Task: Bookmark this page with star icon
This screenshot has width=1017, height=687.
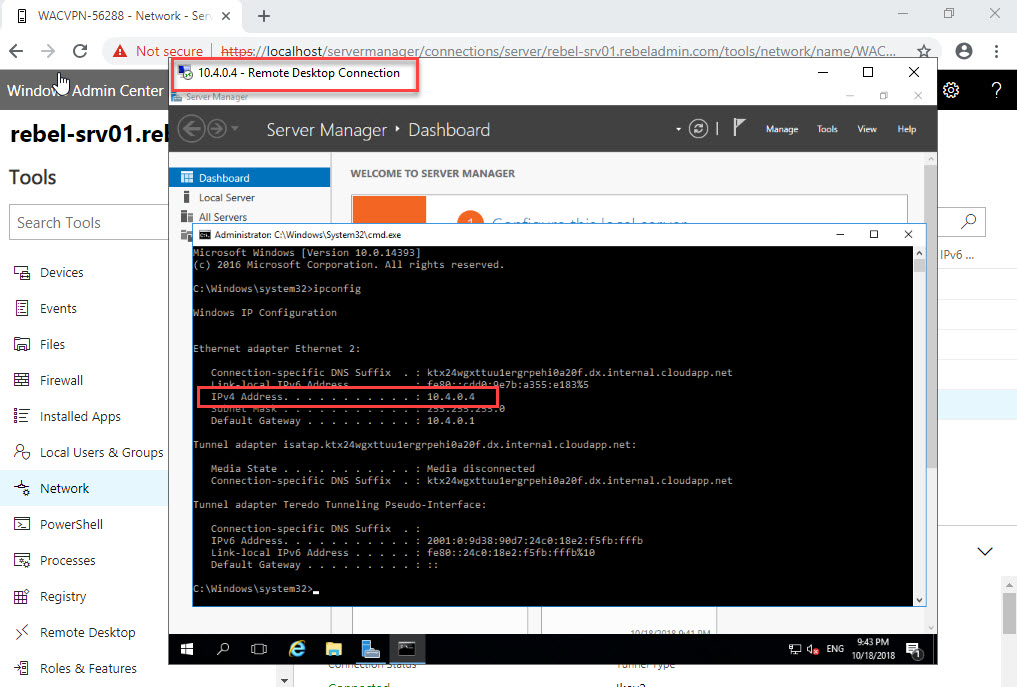Action: pyautogui.click(x=924, y=51)
